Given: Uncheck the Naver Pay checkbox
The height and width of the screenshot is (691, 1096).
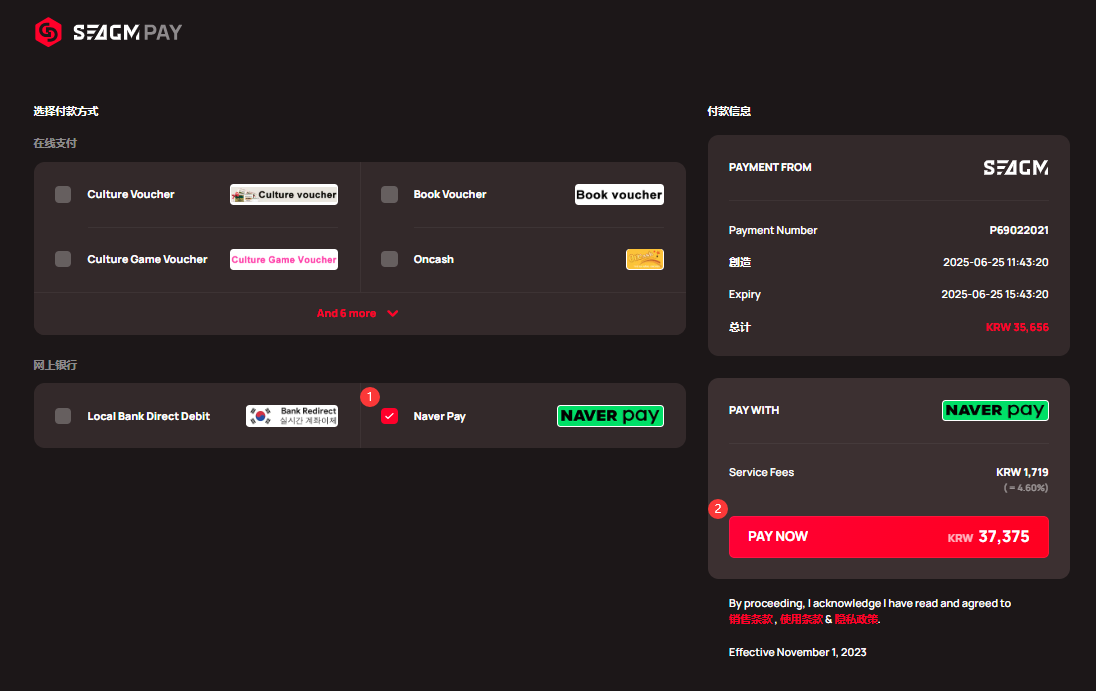Looking at the screenshot, I should tap(389, 416).
